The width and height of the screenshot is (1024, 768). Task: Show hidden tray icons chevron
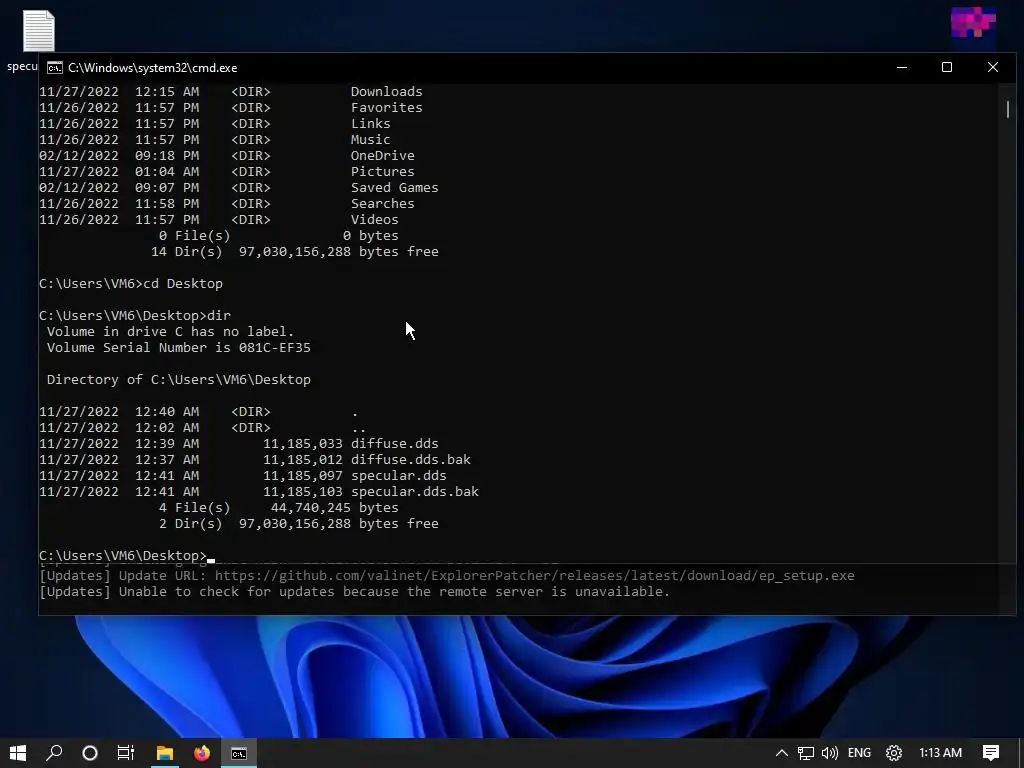point(781,753)
